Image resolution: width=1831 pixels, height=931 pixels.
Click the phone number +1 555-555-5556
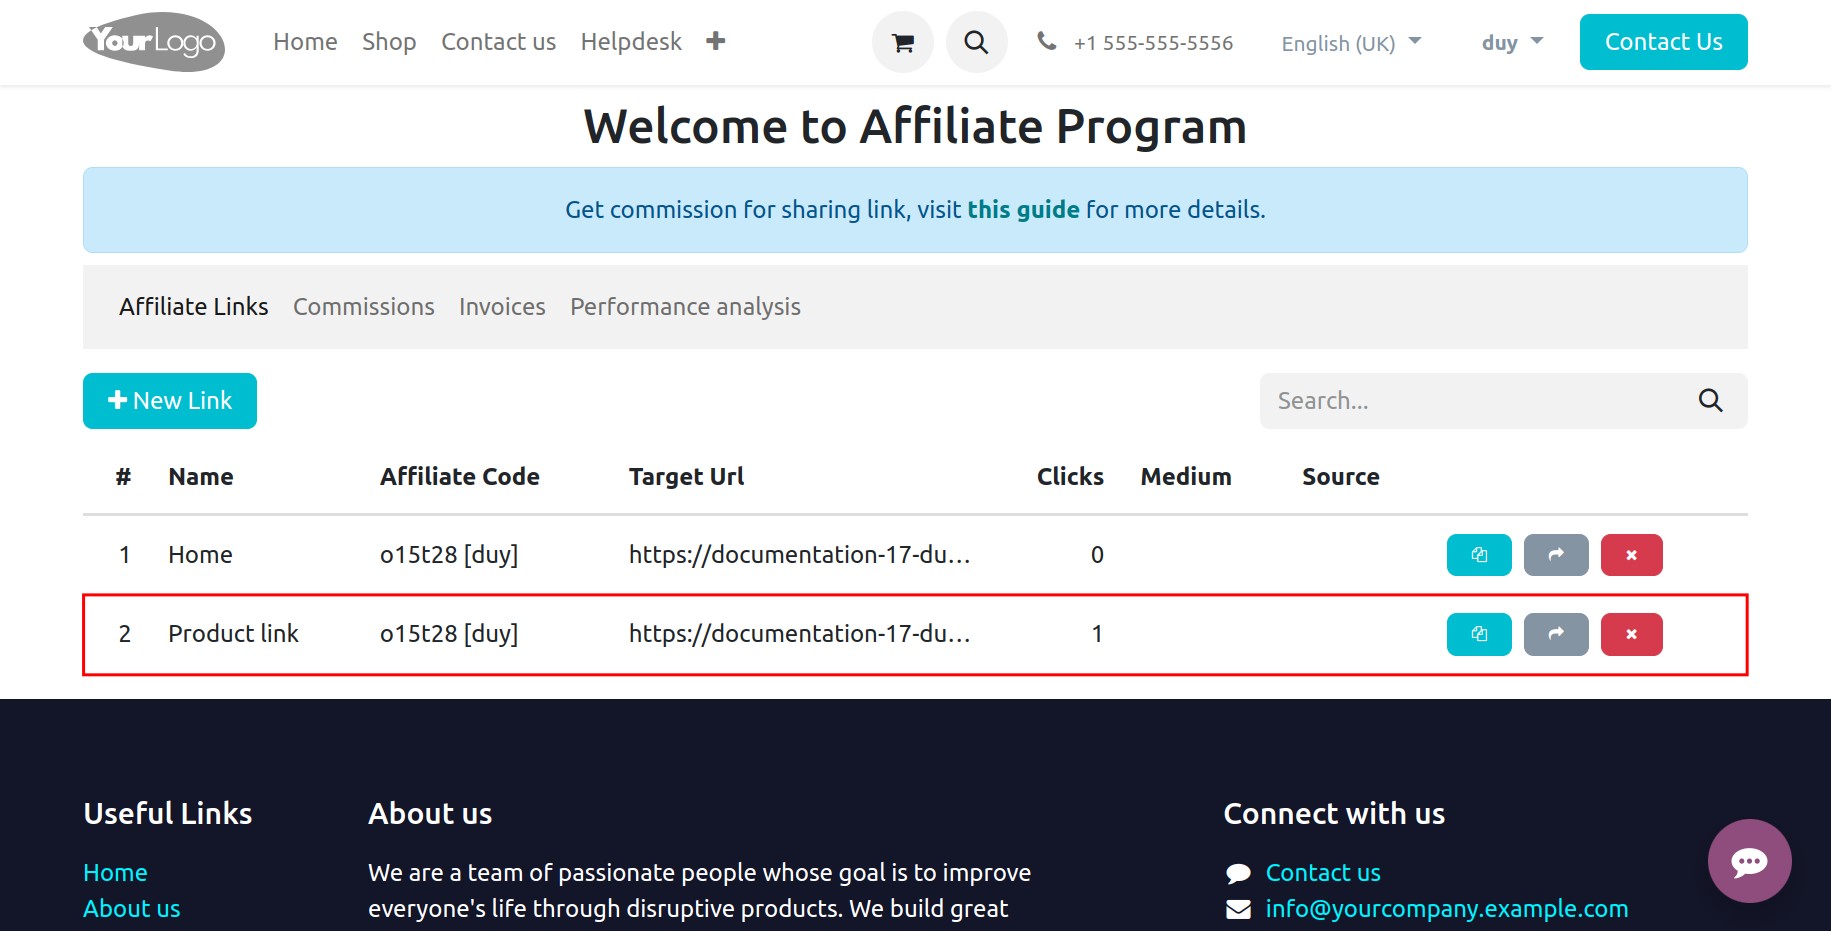click(1153, 43)
